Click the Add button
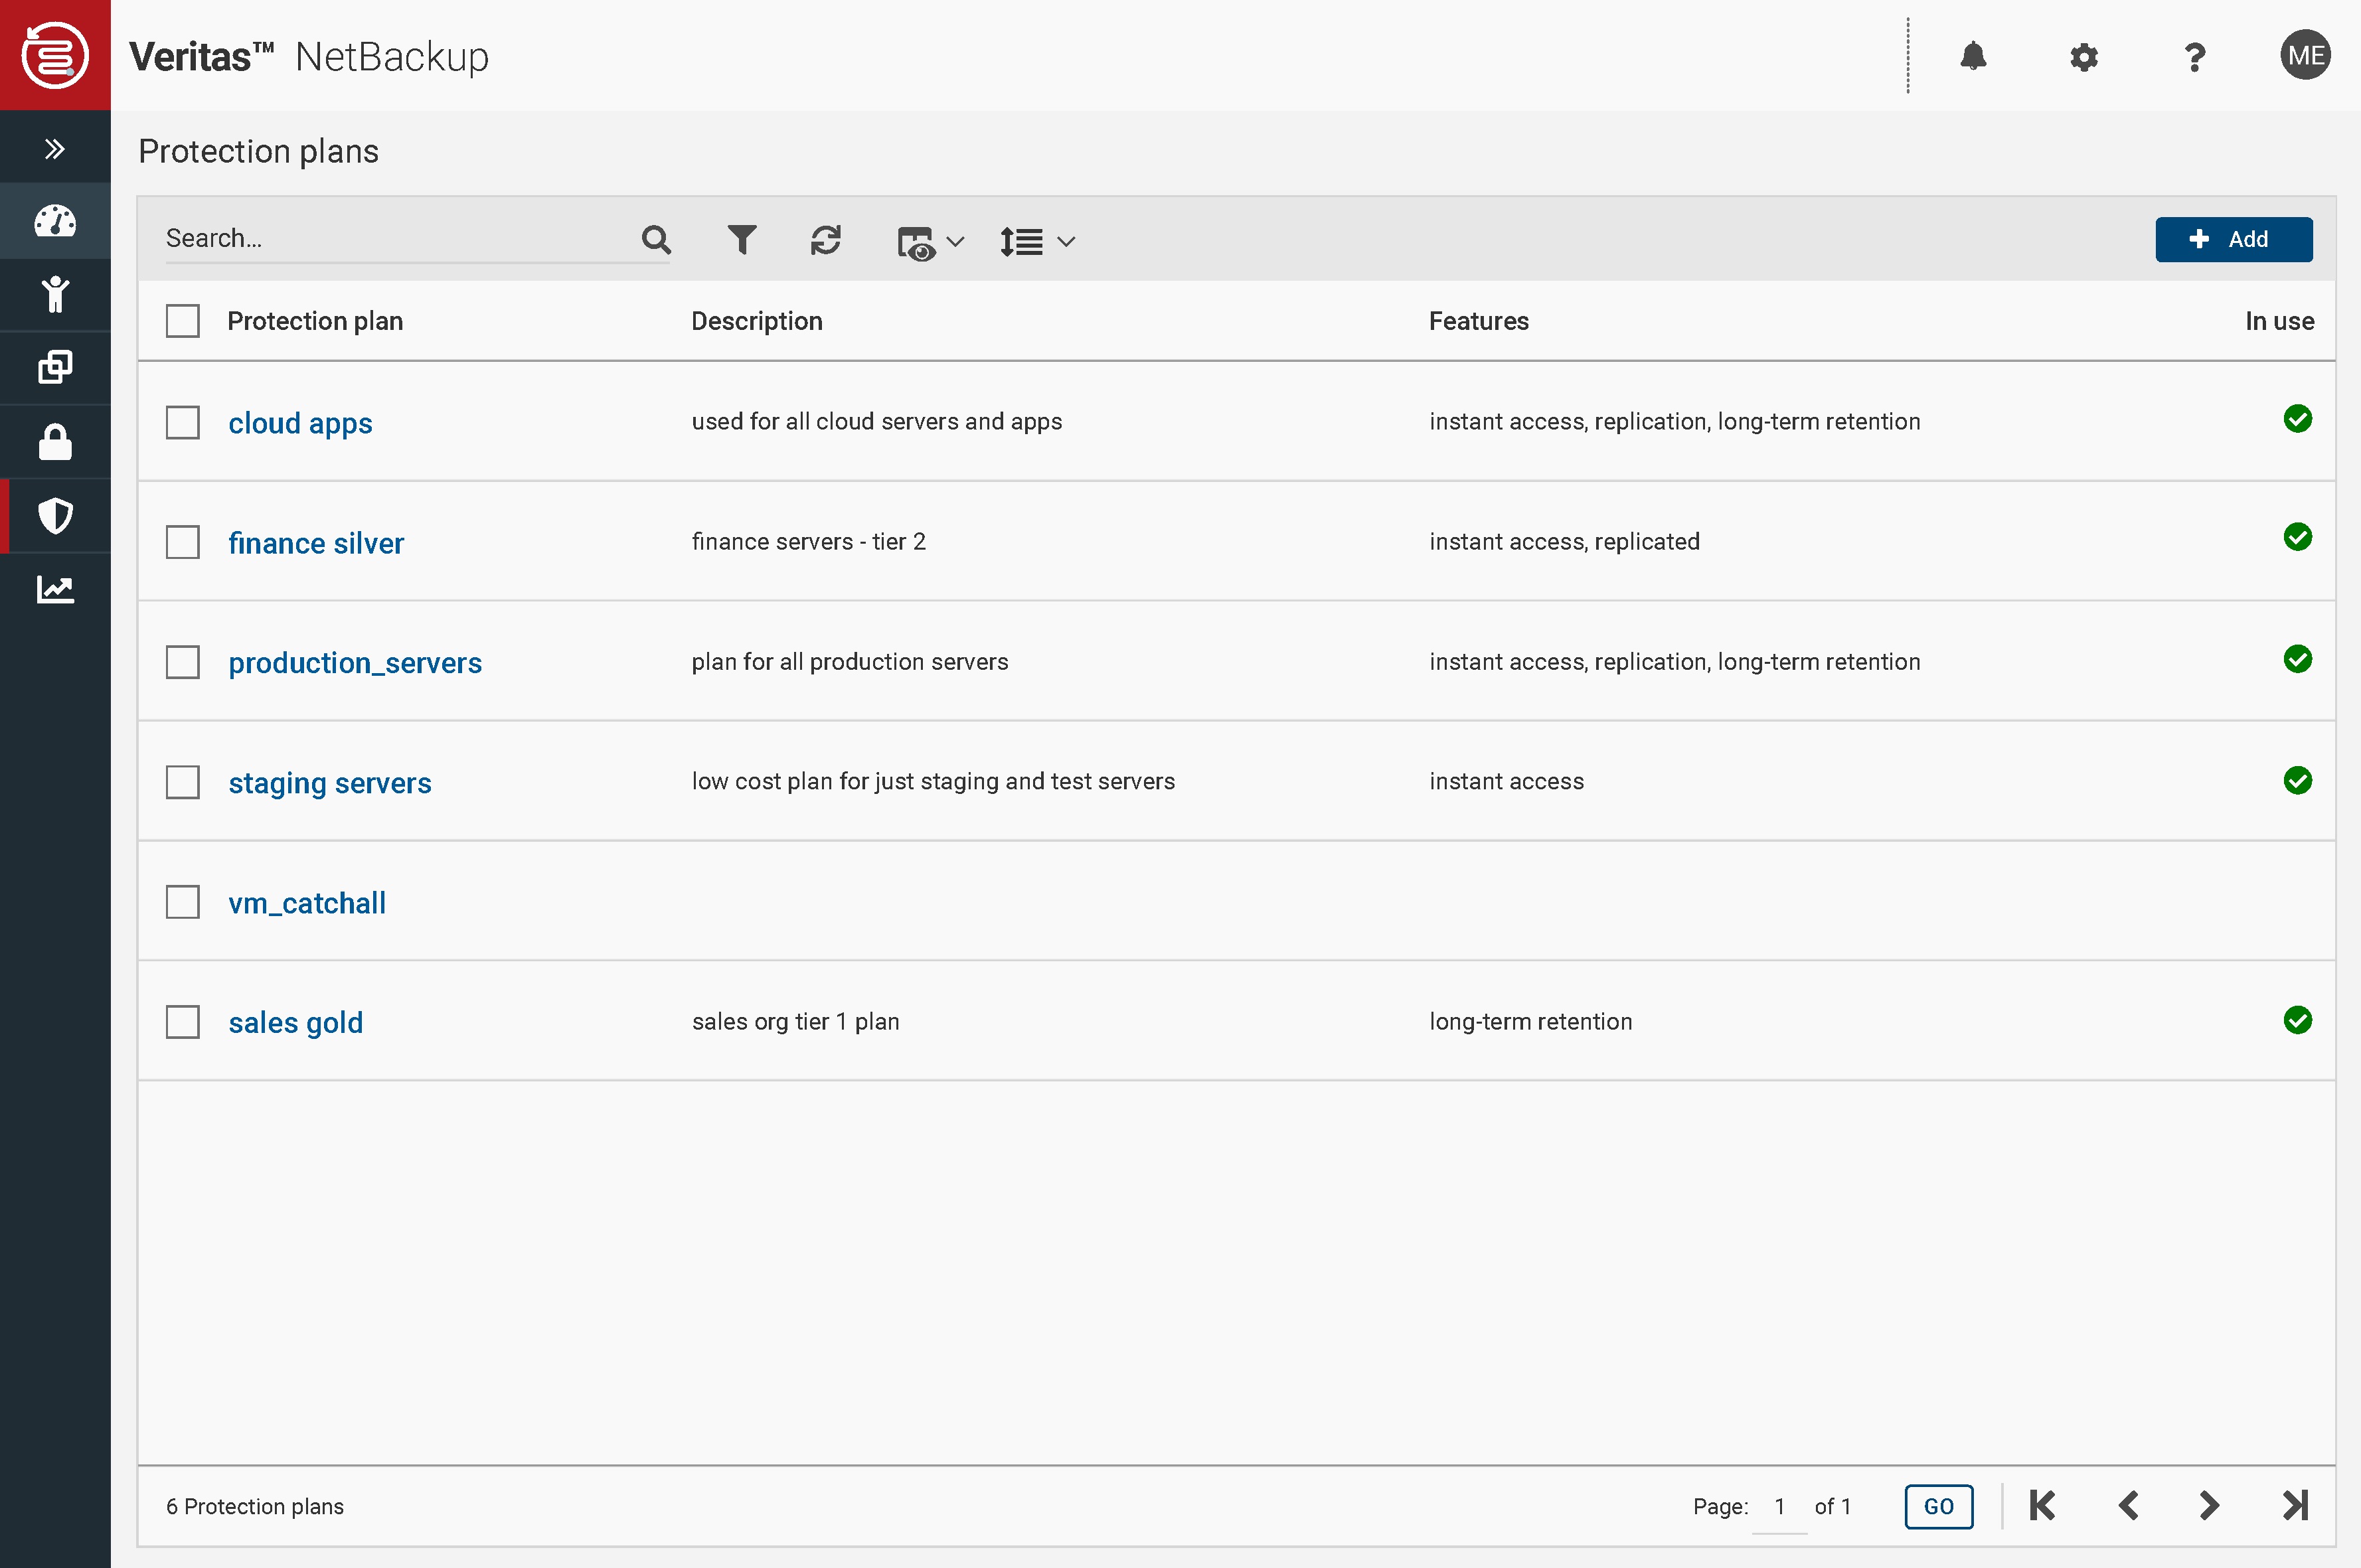 tap(2233, 239)
